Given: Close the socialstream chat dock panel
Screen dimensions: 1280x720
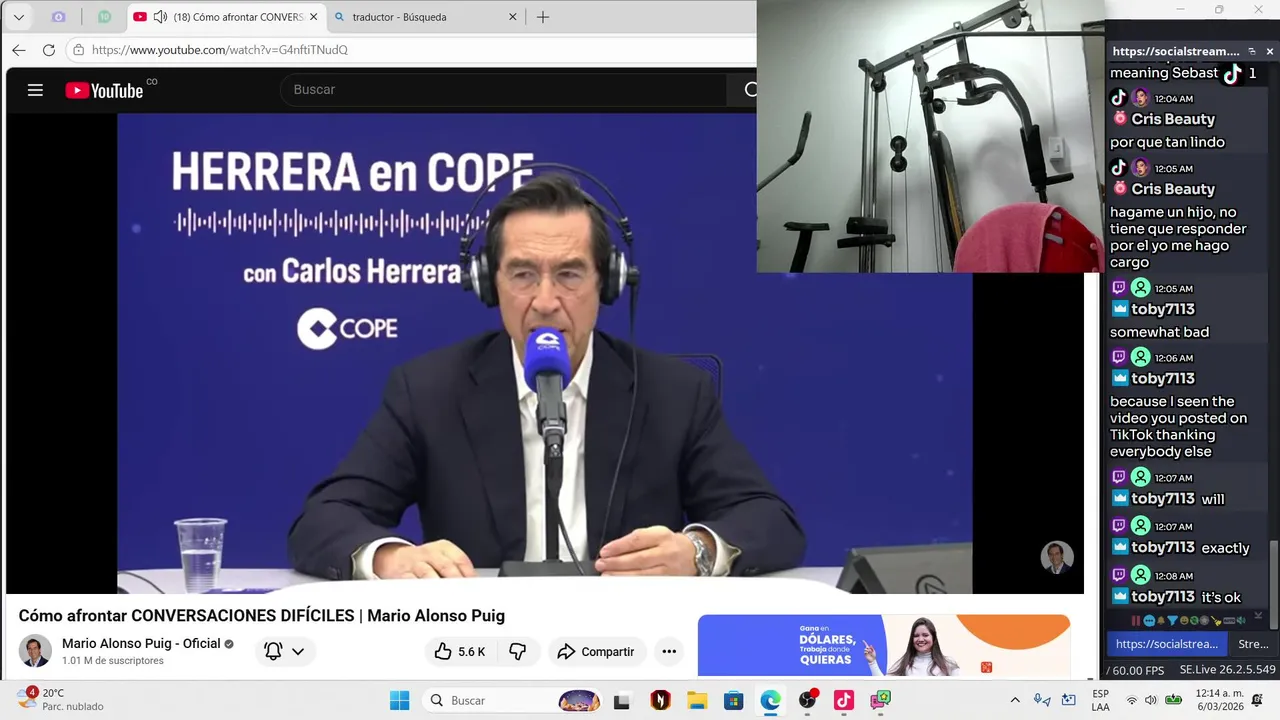Looking at the screenshot, I should coord(1270,51).
